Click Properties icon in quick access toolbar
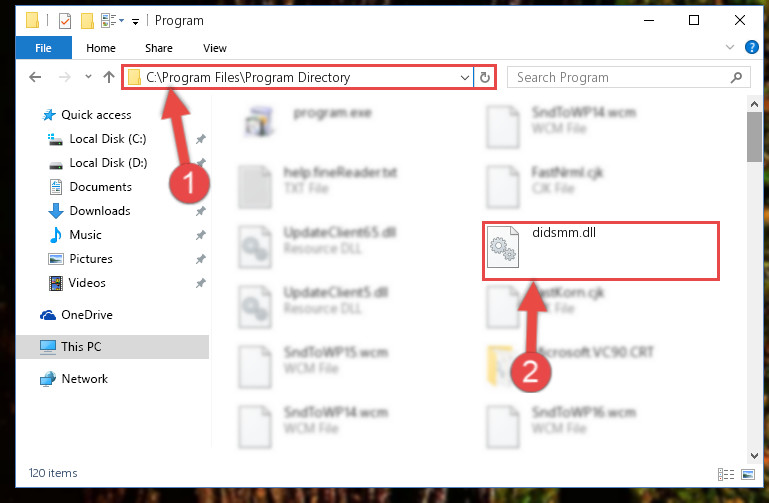Image resolution: width=769 pixels, height=503 pixels. (65, 21)
